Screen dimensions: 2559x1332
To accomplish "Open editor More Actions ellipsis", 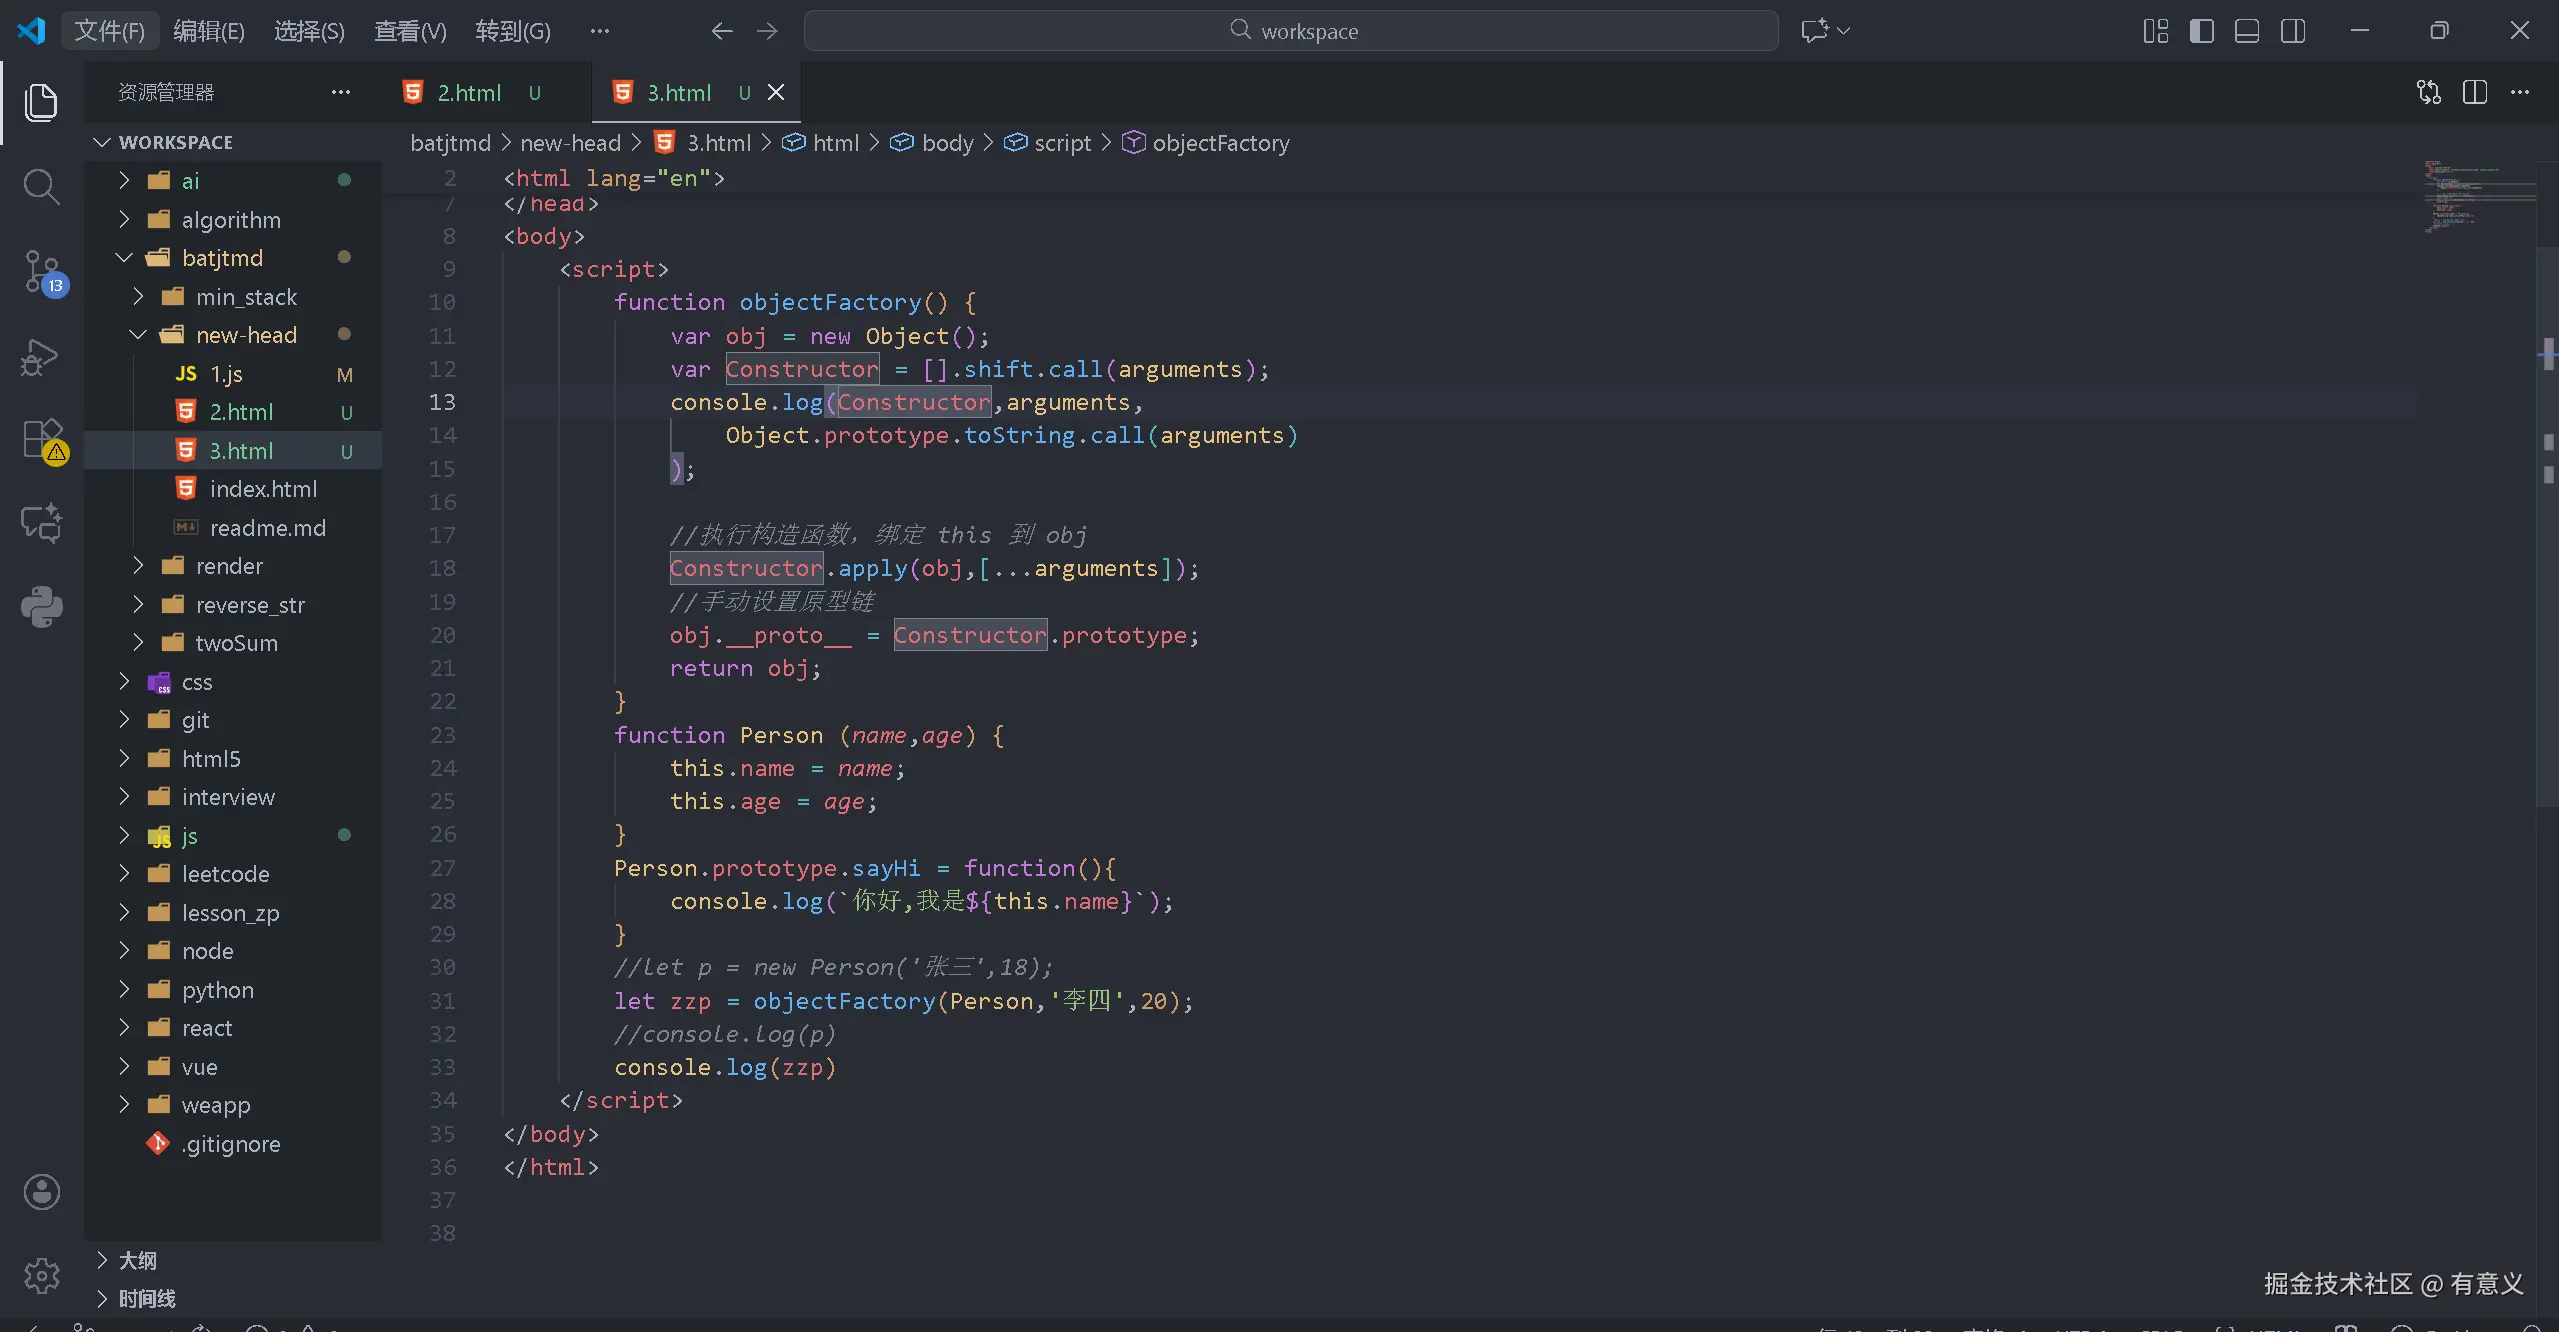I will pyautogui.click(x=2520, y=92).
